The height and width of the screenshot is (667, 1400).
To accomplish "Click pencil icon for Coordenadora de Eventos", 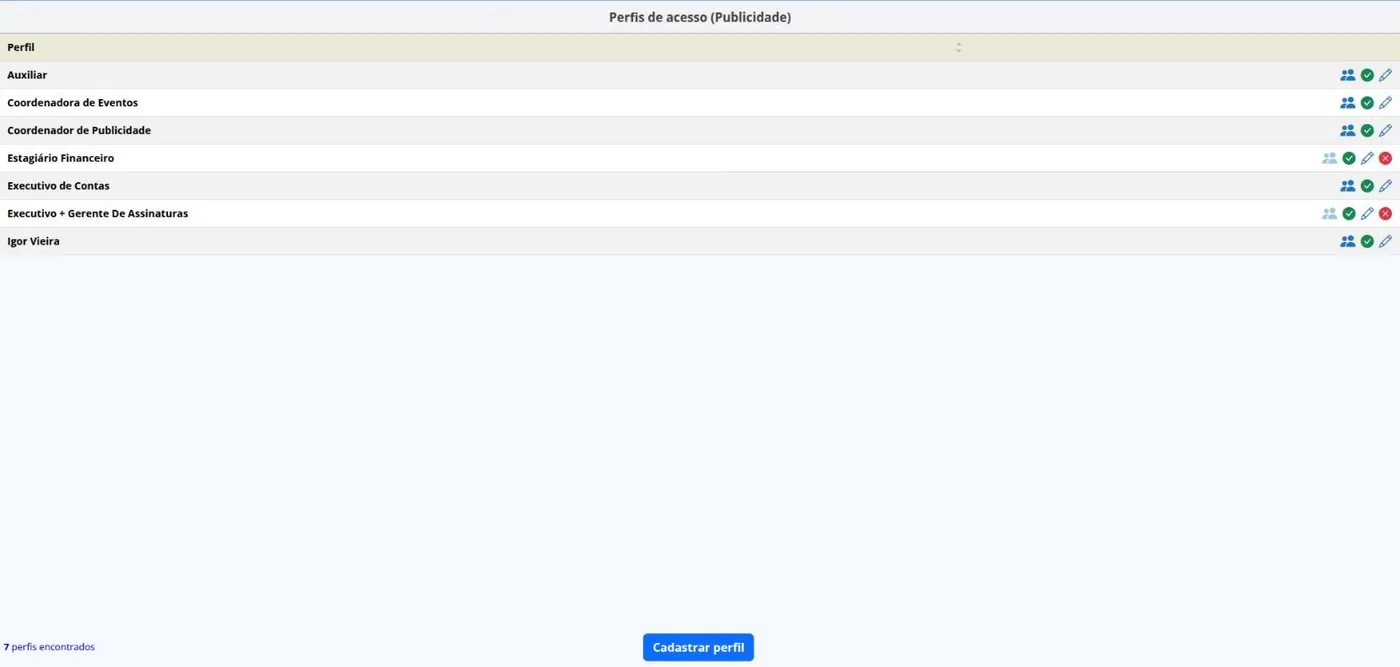I will pos(1385,103).
